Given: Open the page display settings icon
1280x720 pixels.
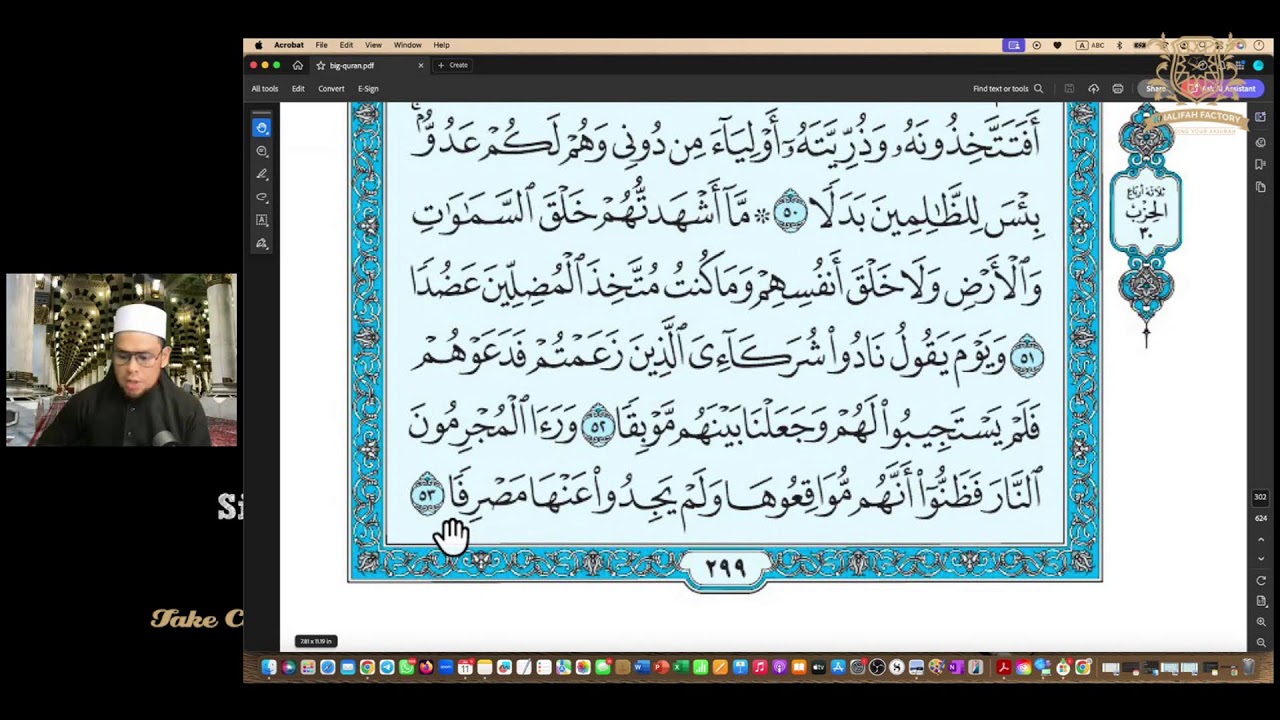Looking at the screenshot, I should 1261,601.
